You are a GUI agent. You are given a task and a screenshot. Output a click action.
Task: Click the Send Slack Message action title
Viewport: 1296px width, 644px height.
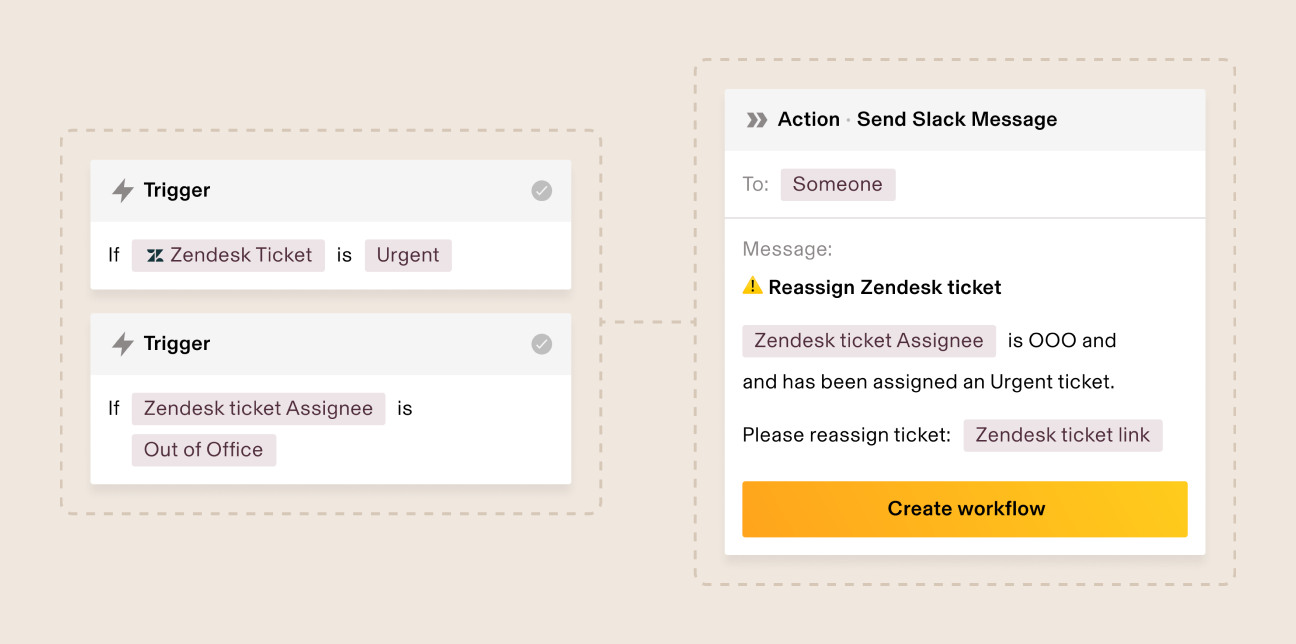(957, 120)
